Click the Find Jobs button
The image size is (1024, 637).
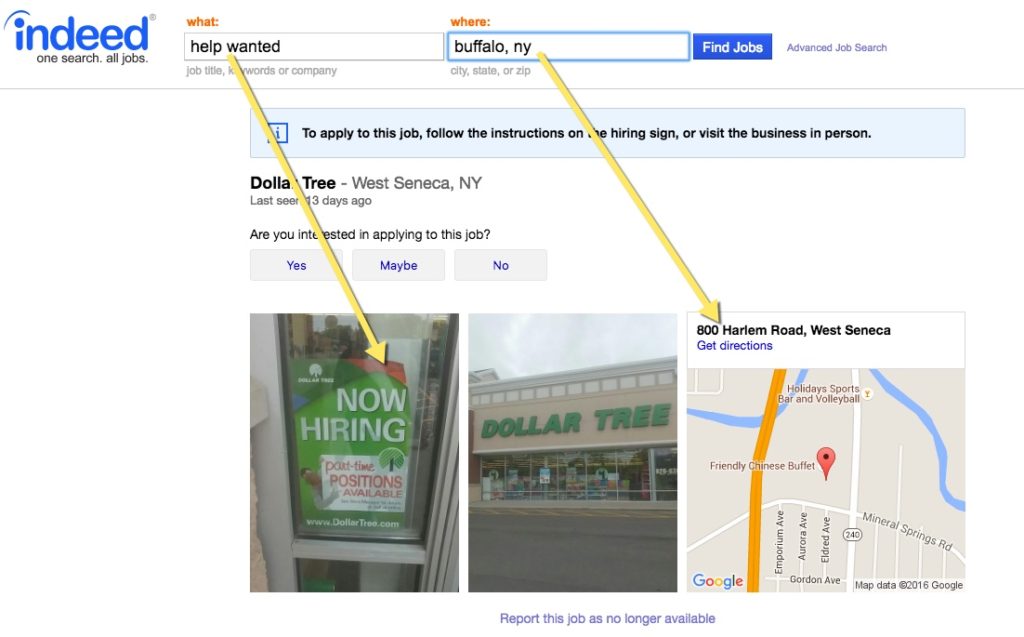pos(732,47)
